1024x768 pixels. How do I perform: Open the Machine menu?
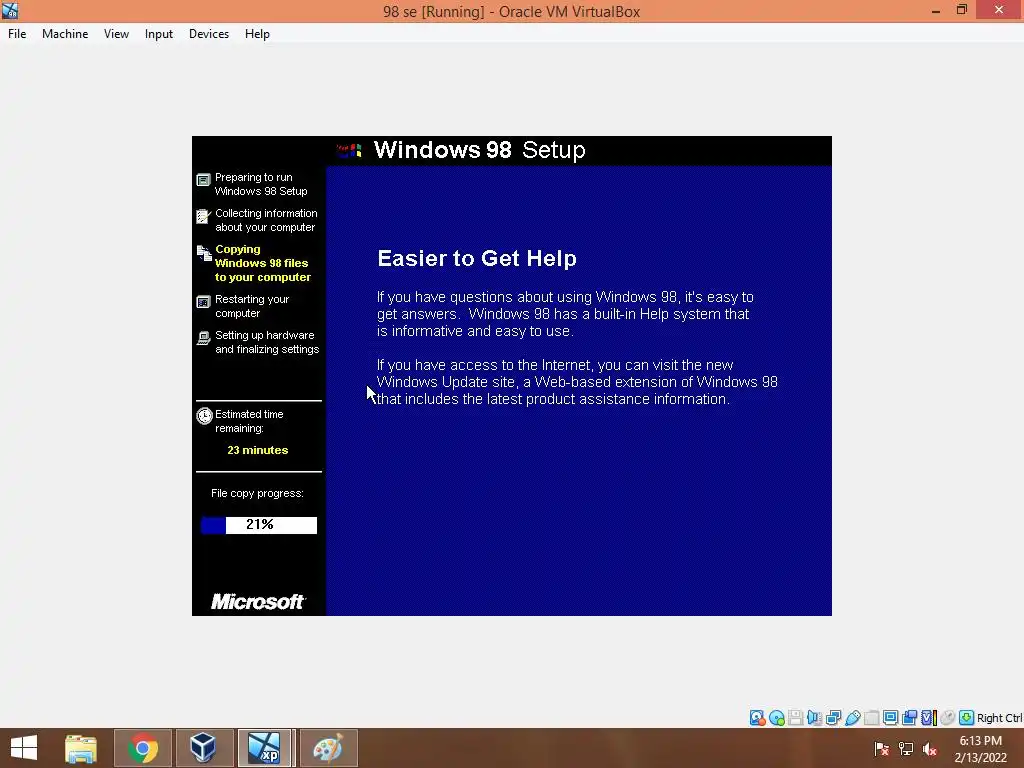pyautogui.click(x=65, y=34)
